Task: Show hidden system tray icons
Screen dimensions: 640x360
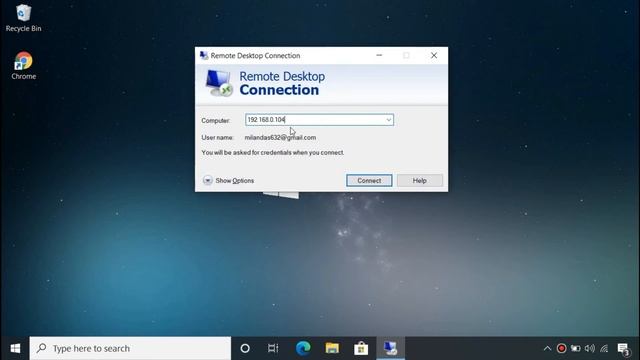Action: tap(547, 348)
